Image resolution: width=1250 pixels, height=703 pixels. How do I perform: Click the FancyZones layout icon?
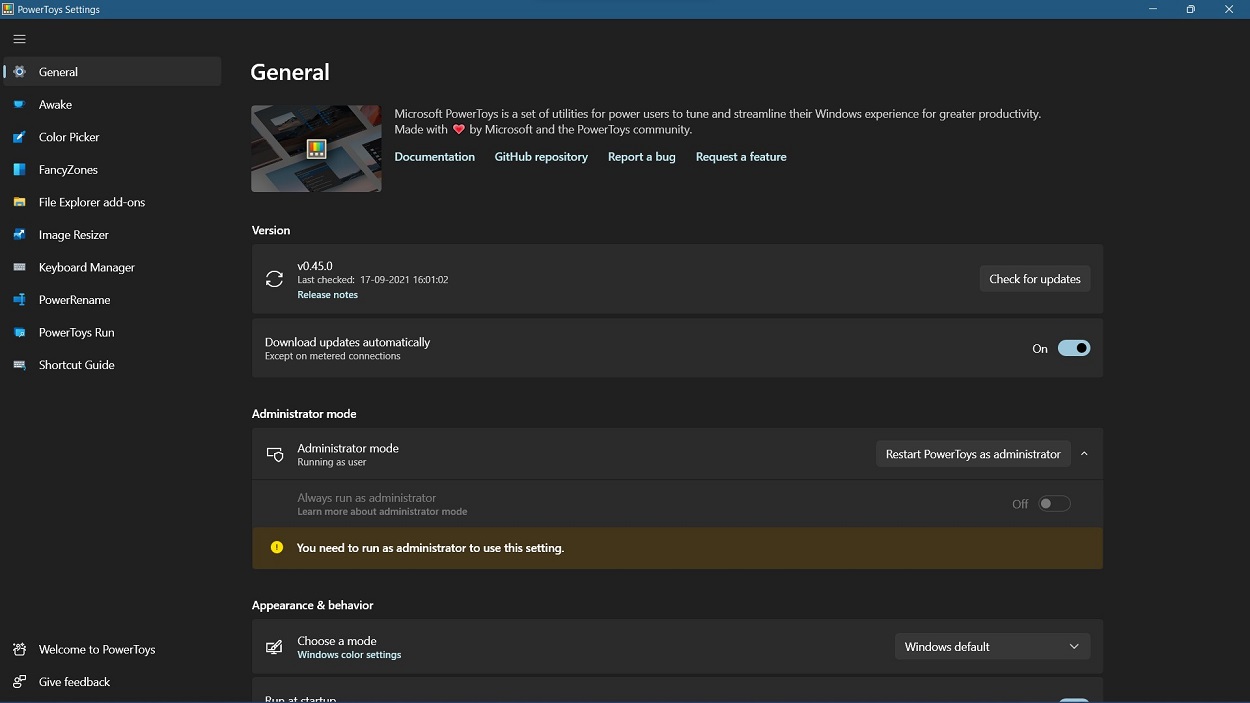coord(19,170)
